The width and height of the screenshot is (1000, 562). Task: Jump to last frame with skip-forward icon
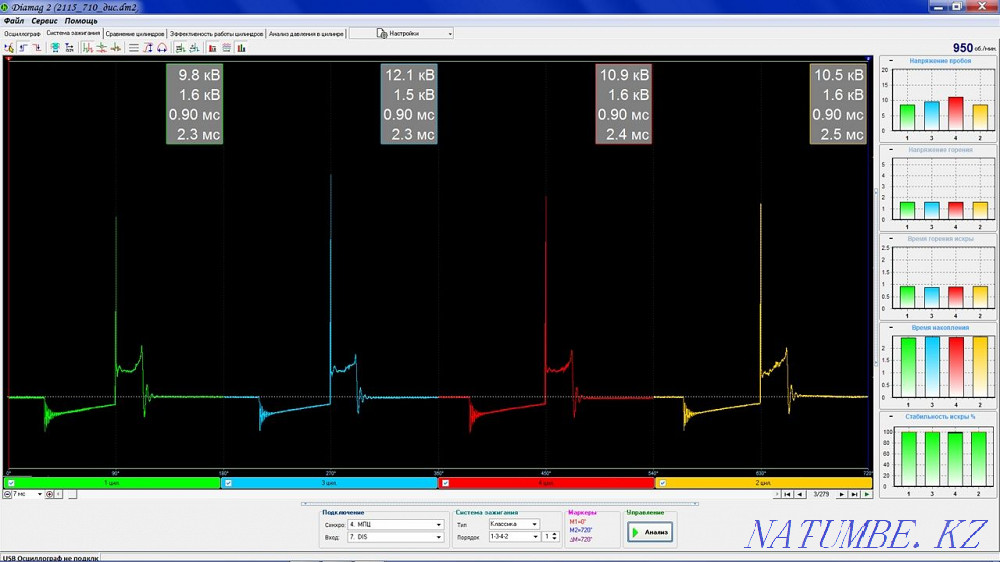(x=853, y=494)
